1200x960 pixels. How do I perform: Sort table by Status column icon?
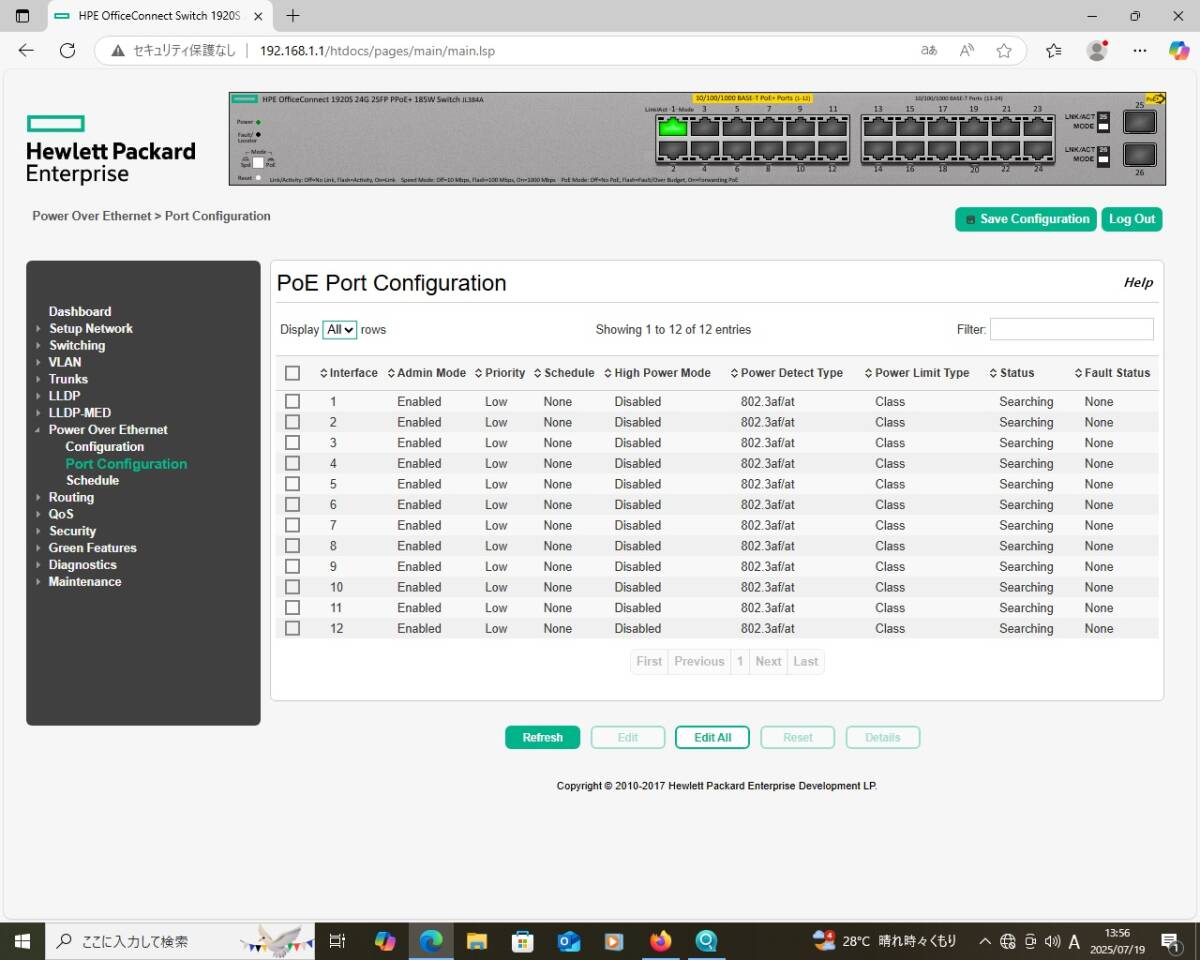coord(993,373)
